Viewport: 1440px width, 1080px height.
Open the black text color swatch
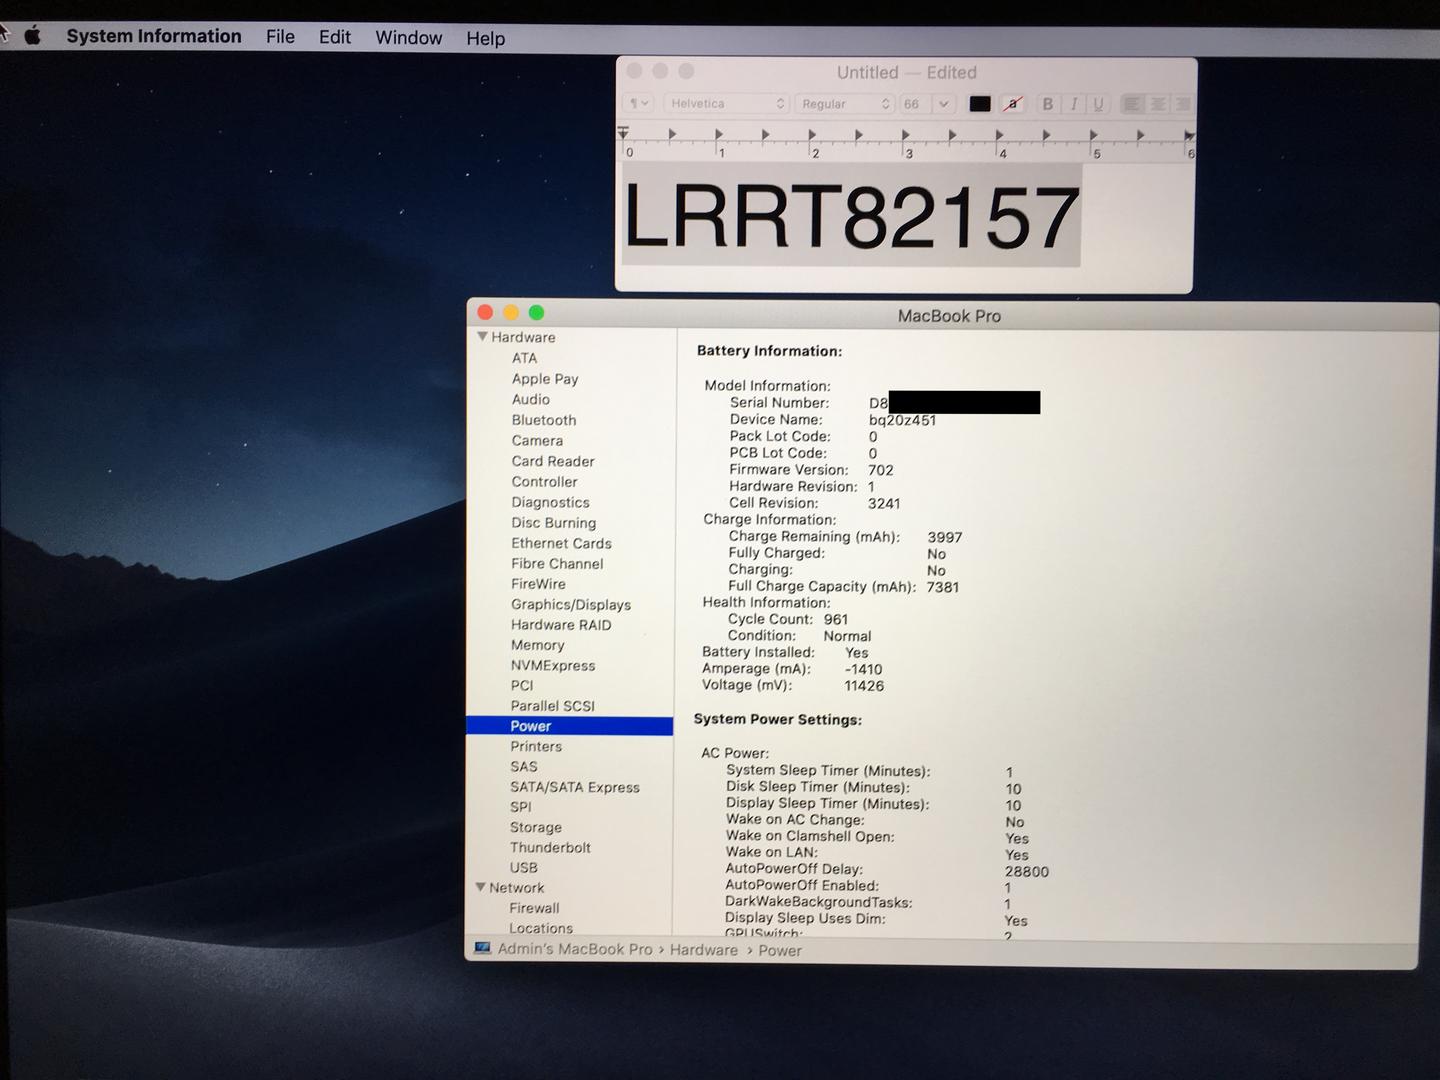pyautogui.click(x=980, y=104)
